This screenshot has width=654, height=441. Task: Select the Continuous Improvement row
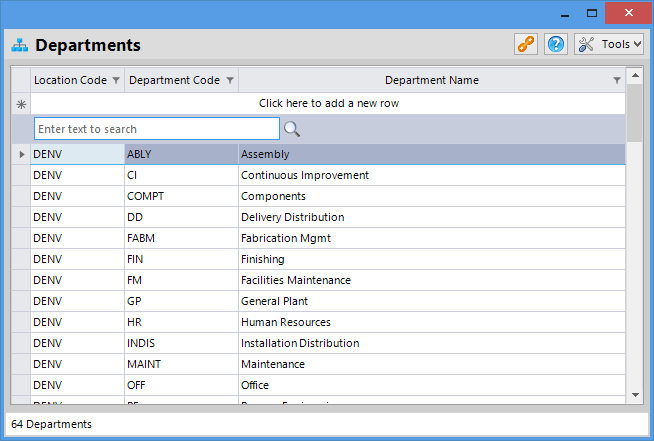[304, 175]
